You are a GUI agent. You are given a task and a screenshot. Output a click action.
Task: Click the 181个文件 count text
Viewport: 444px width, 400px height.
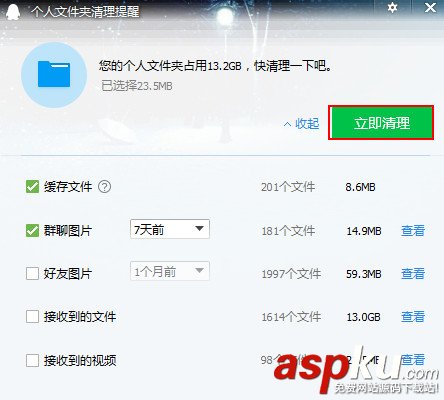coord(288,231)
